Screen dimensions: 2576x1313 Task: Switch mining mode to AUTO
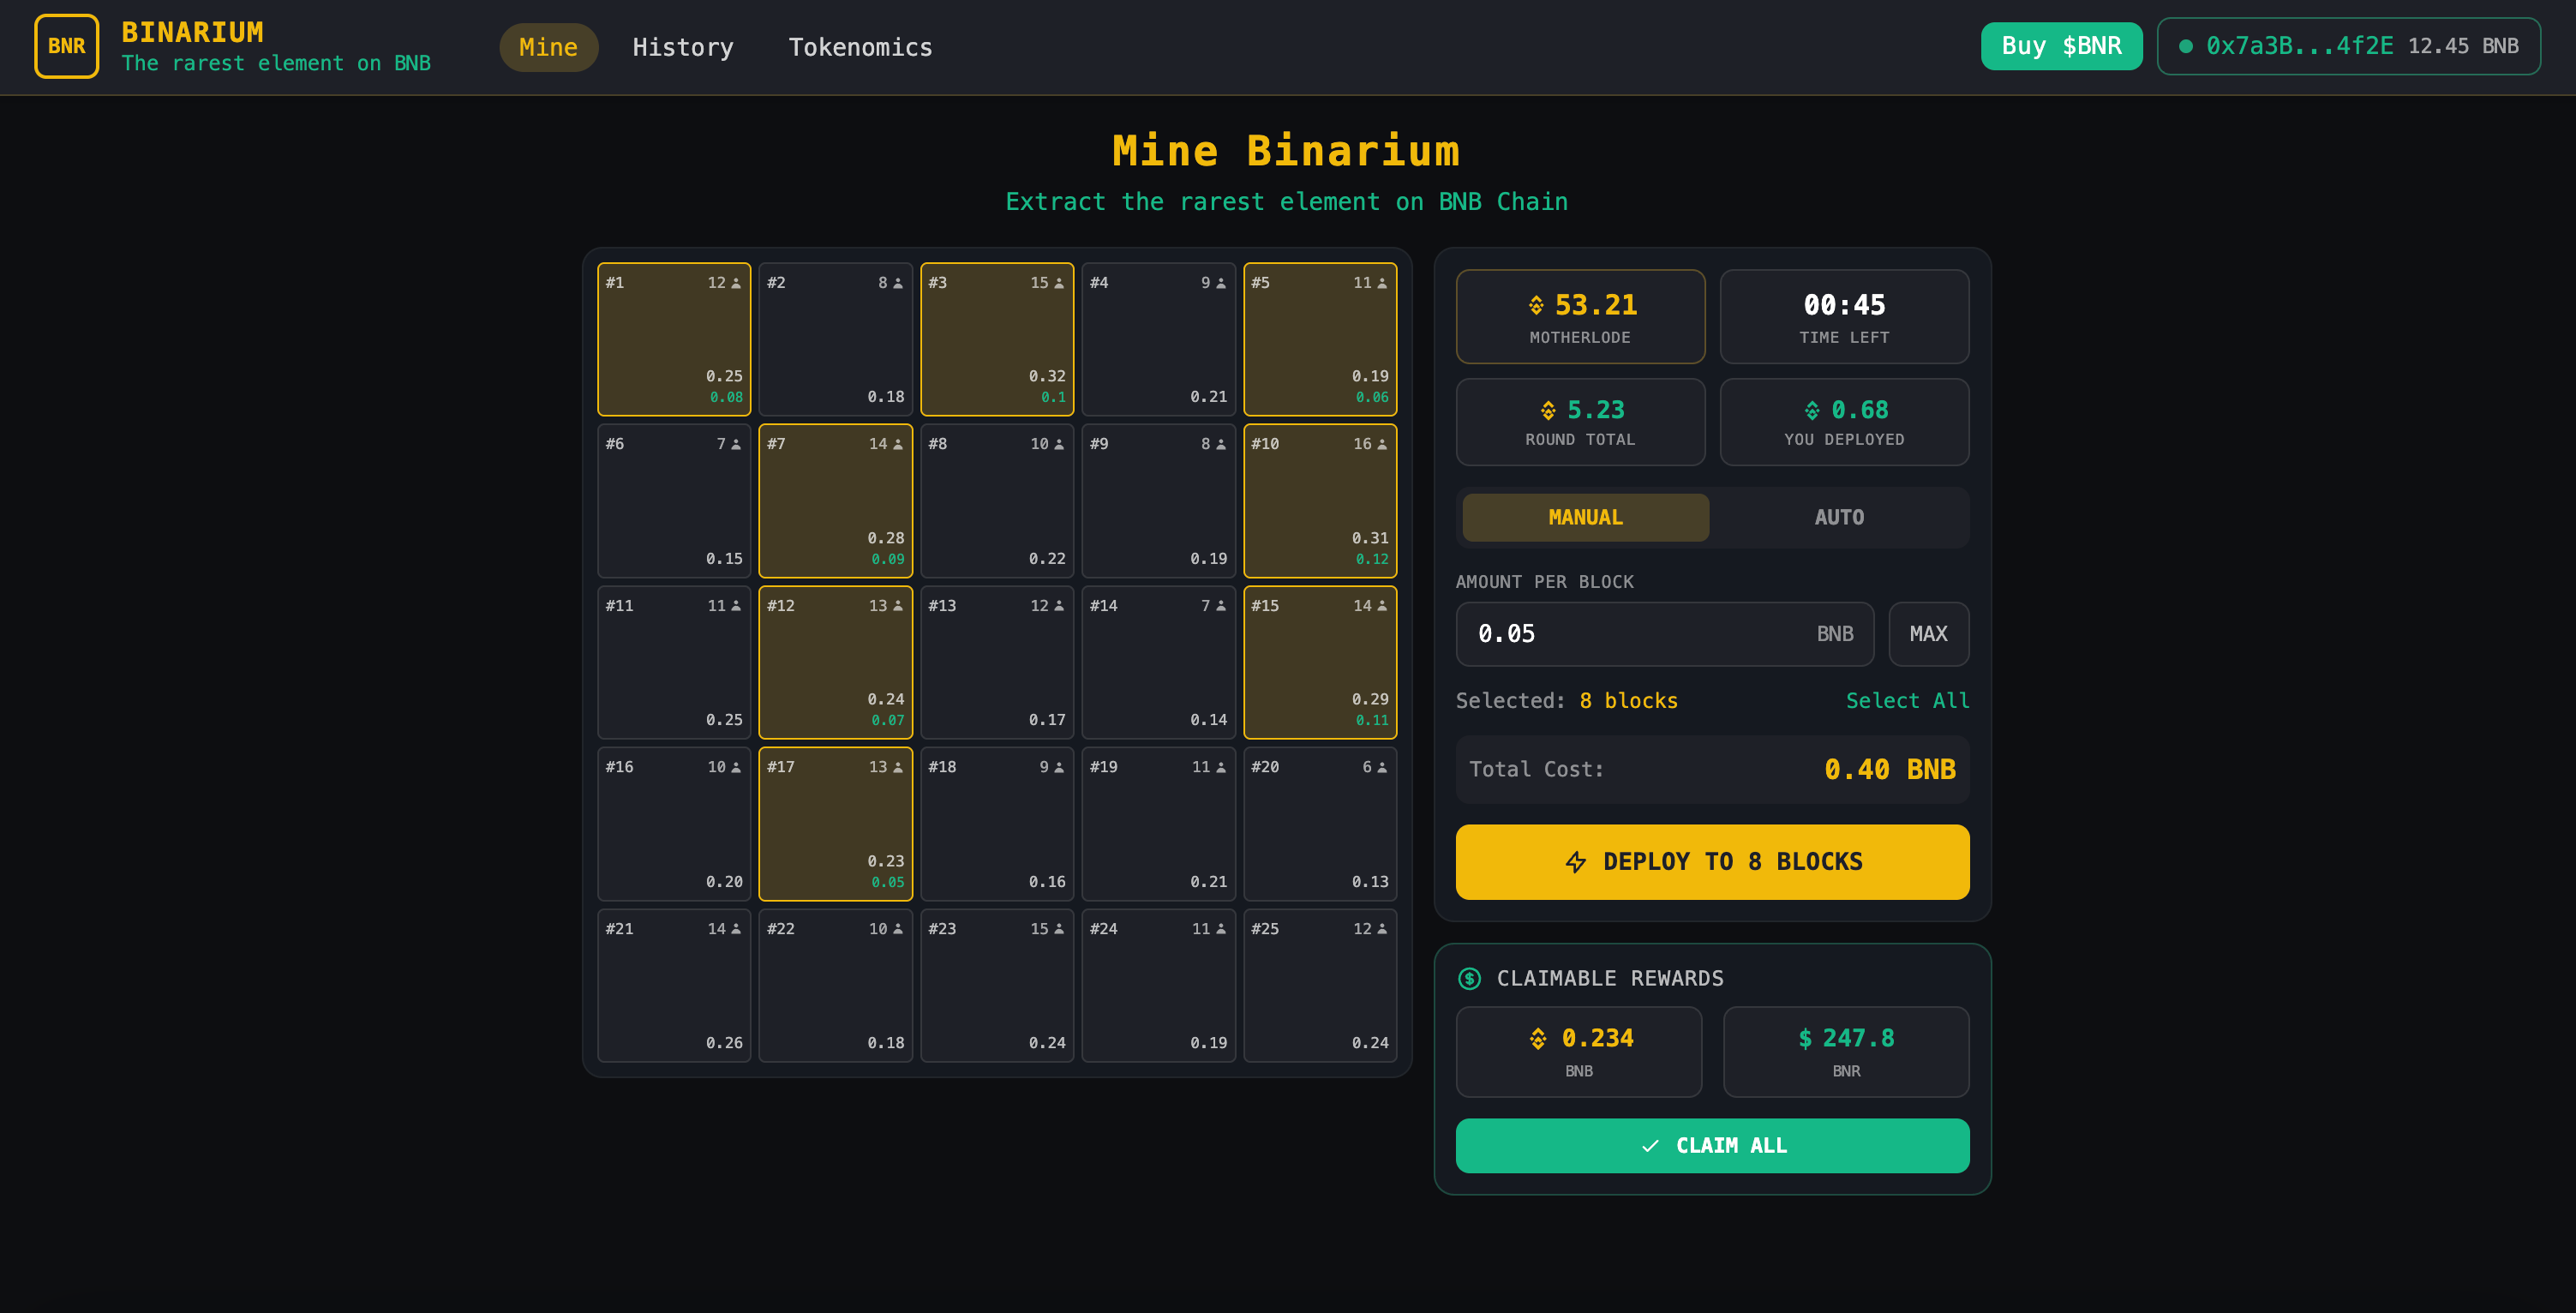[1839, 517]
